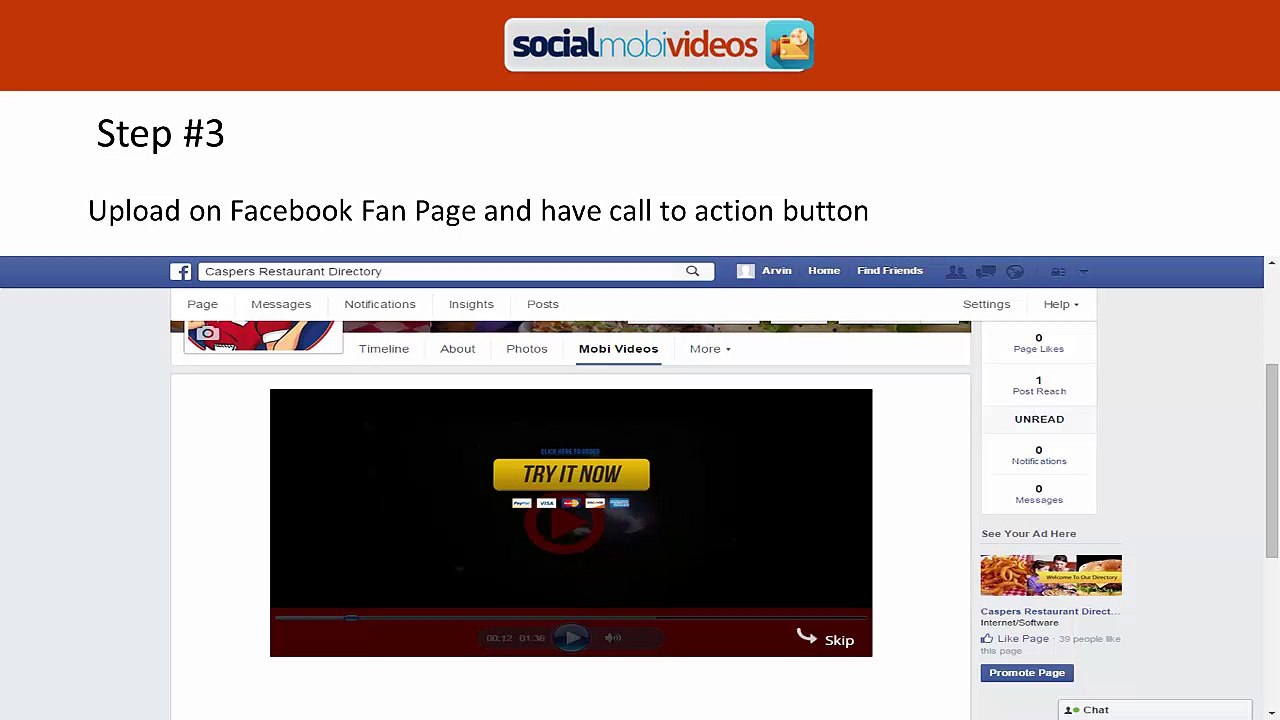
Task: Click the Arvin profile name
Action: click(777, 271)
